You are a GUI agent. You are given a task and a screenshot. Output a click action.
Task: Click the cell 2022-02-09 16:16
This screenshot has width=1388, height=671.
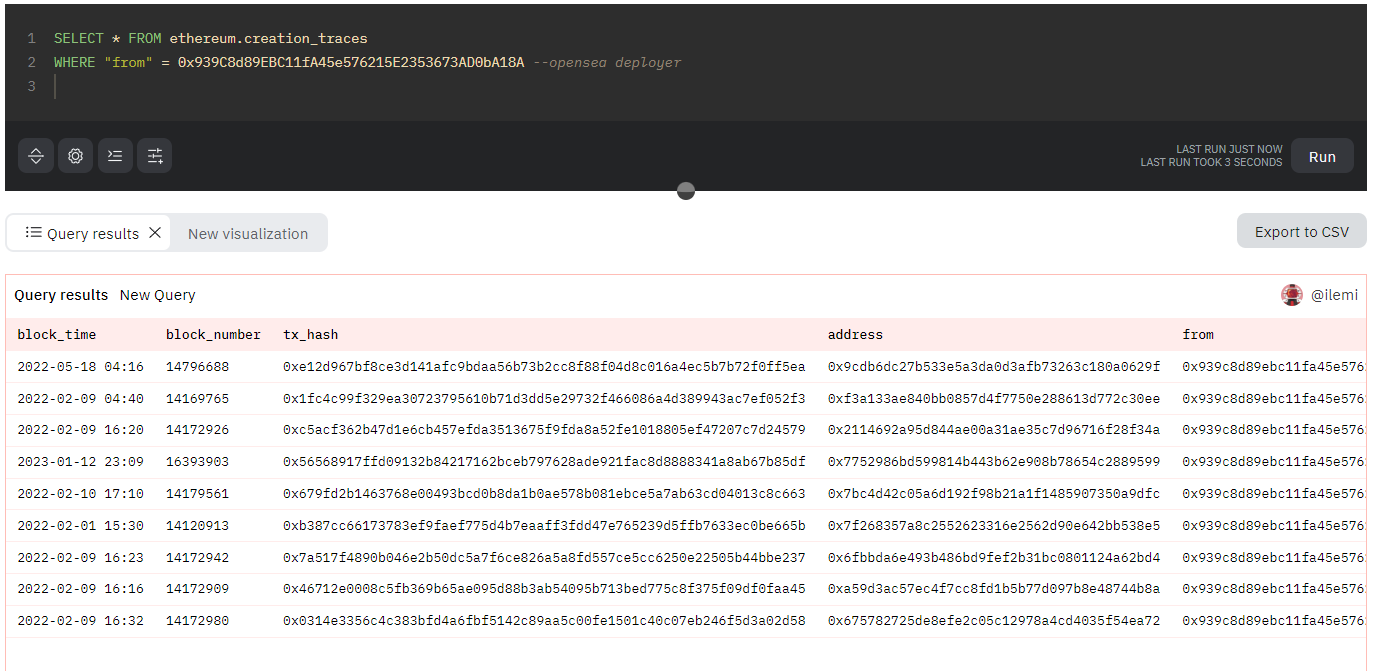click(80, 589)
